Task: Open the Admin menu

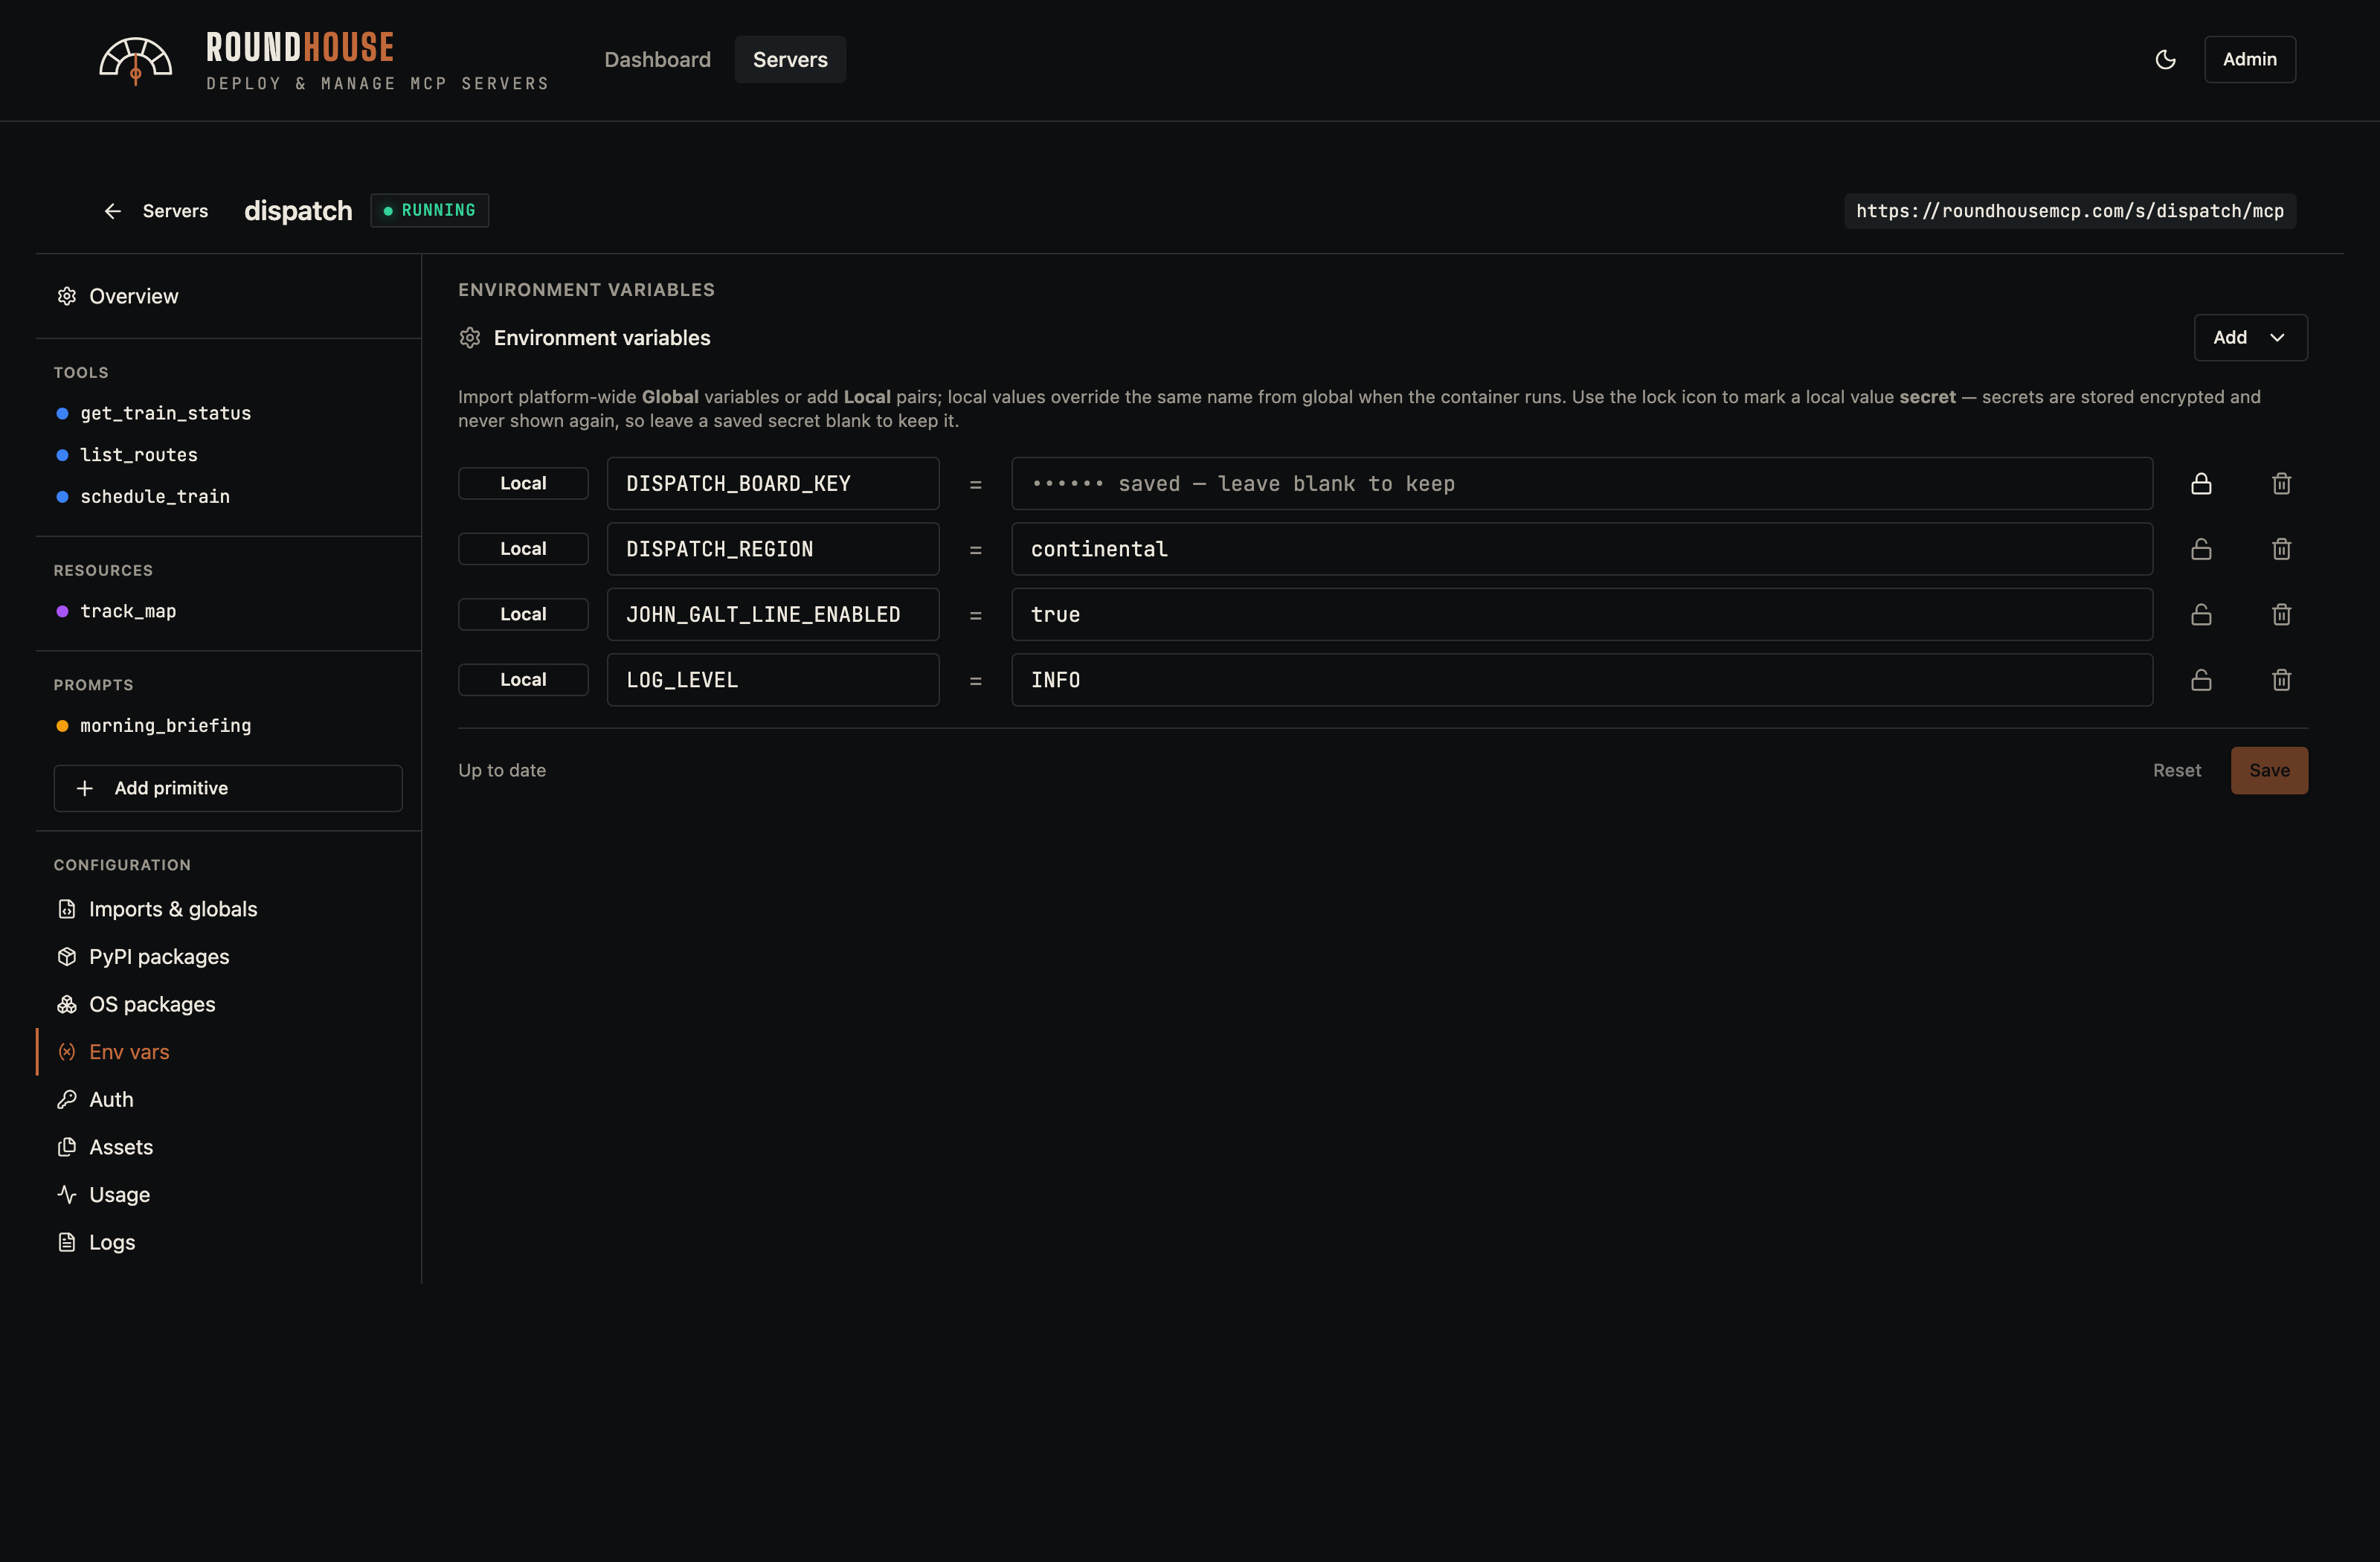Action: coord(2249,60)
